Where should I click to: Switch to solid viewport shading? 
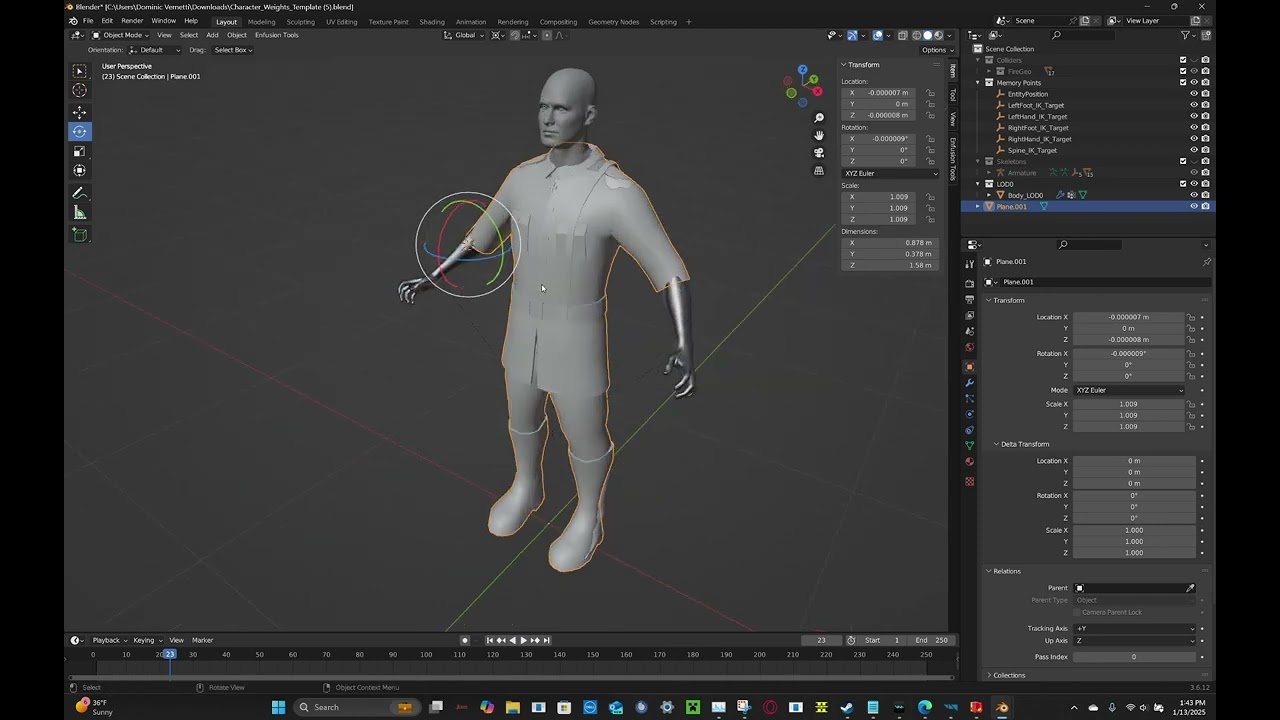927,35
